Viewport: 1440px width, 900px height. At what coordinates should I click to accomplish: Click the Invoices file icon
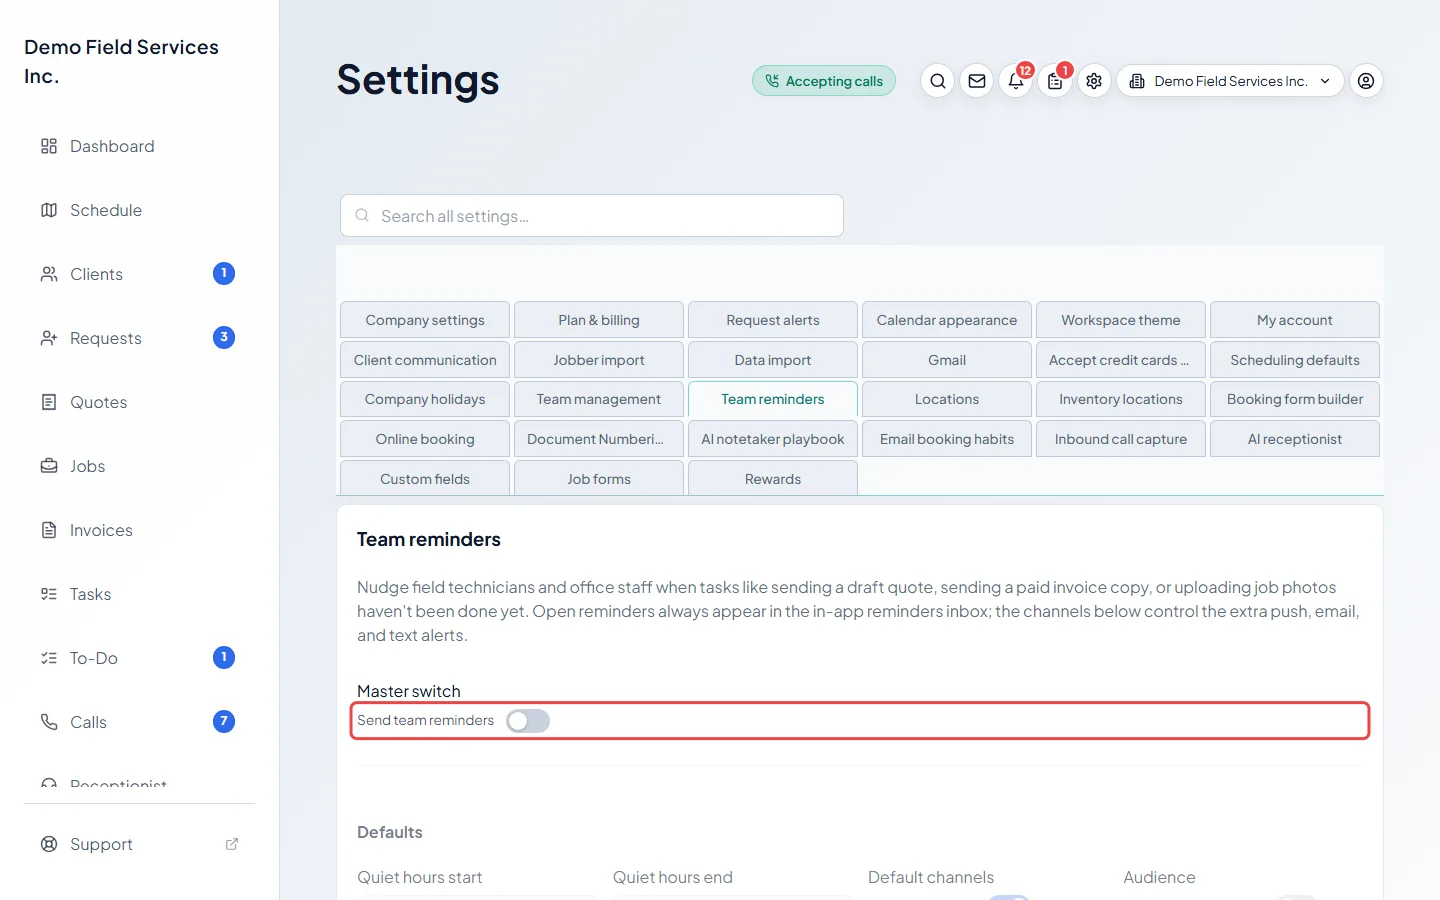pyautogui.click(x=49, y=530)
